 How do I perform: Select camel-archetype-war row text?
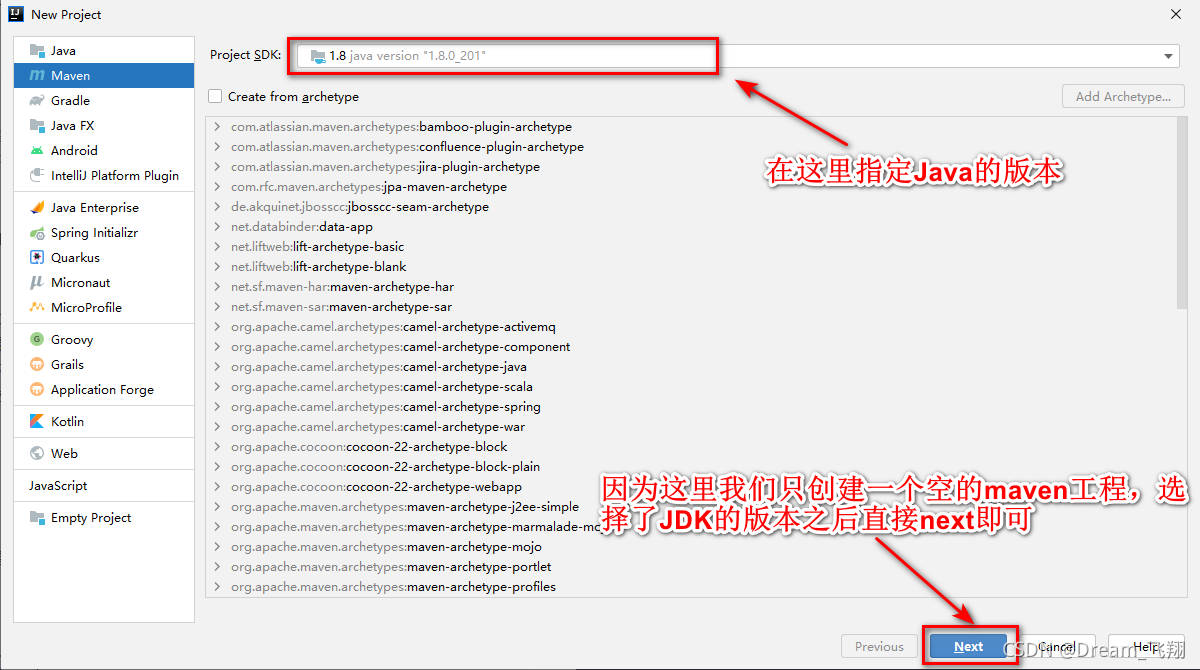(378, 427)
